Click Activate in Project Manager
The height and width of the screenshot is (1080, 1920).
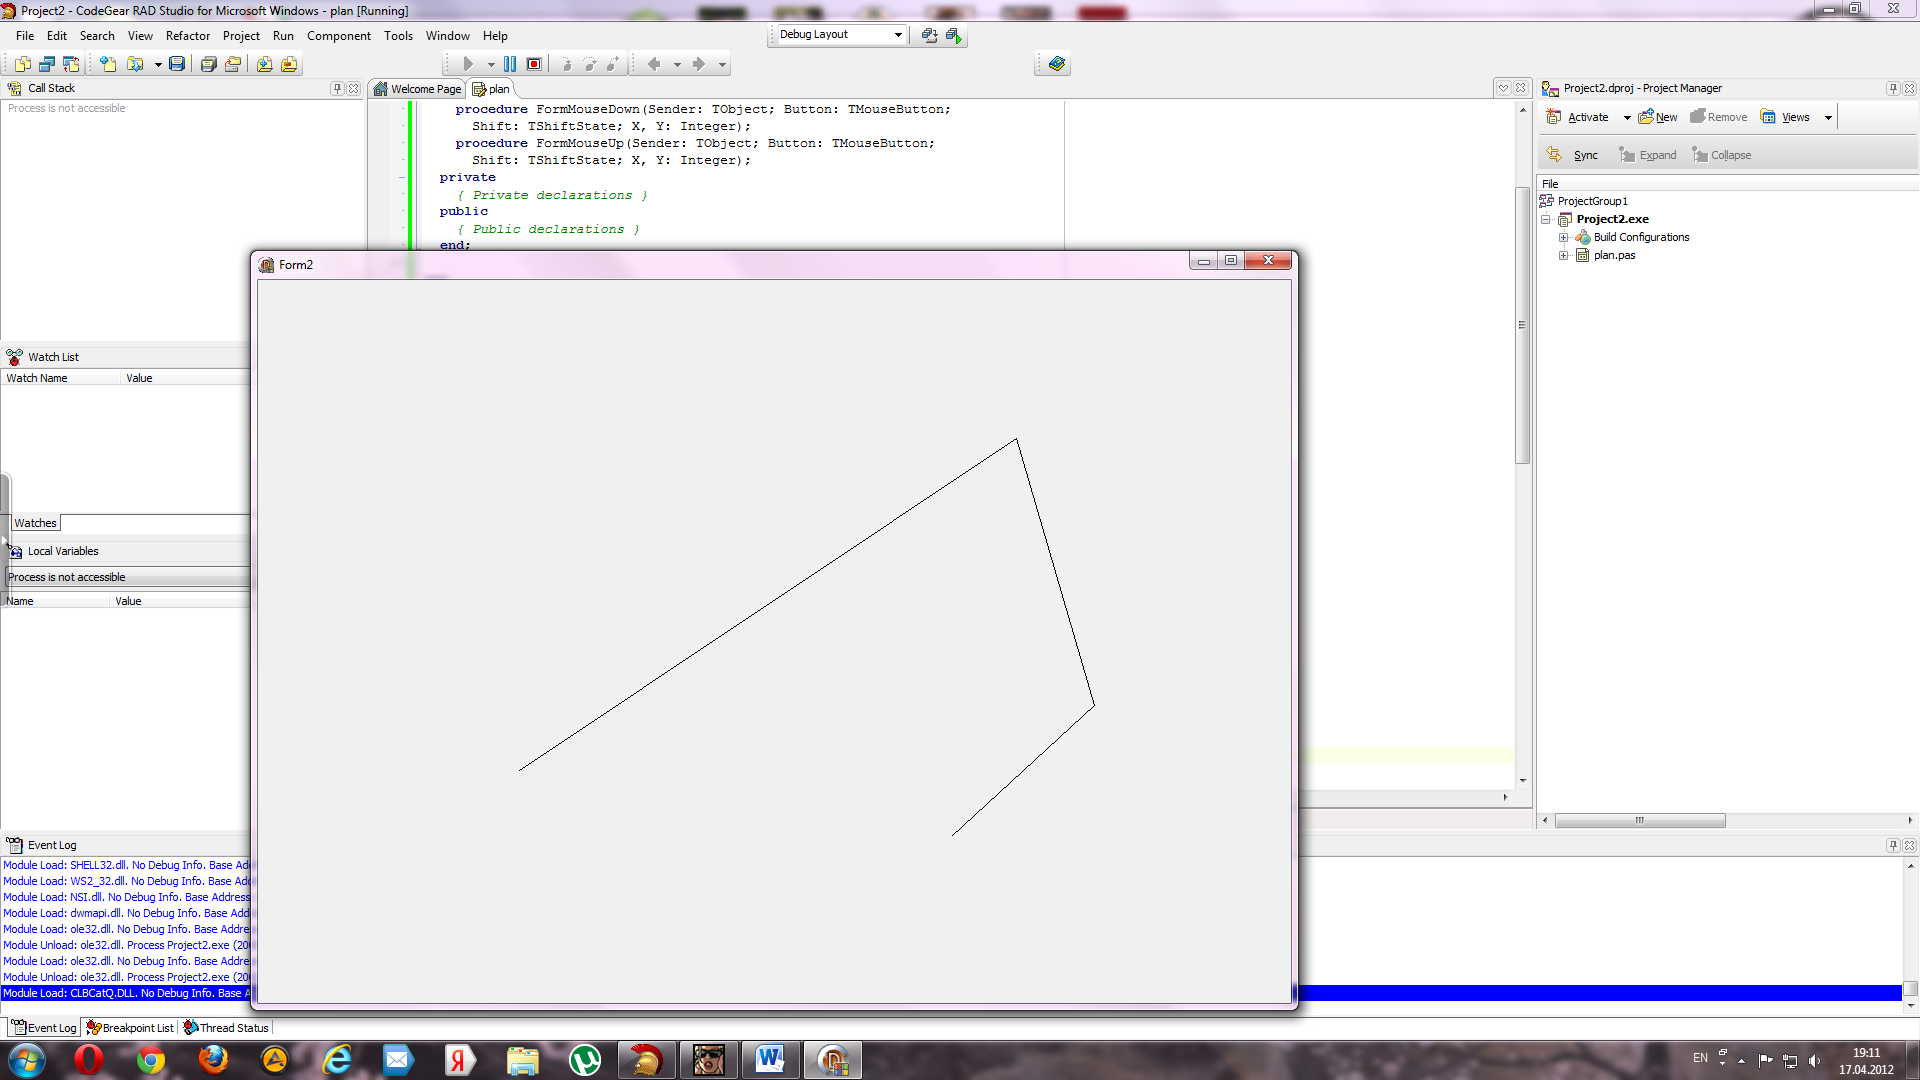pyautogui.click(x=1578, y=117)
